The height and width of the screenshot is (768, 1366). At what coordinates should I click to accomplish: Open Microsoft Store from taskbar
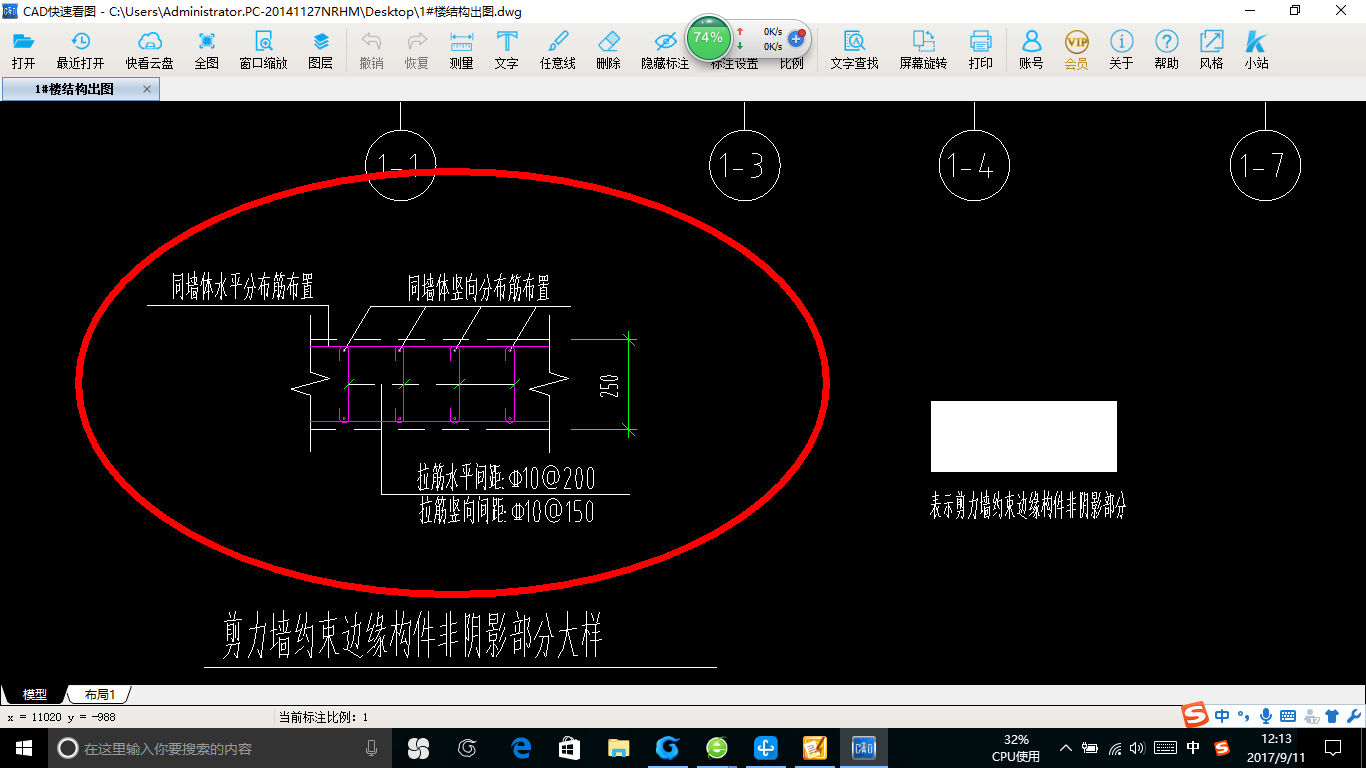569,748
